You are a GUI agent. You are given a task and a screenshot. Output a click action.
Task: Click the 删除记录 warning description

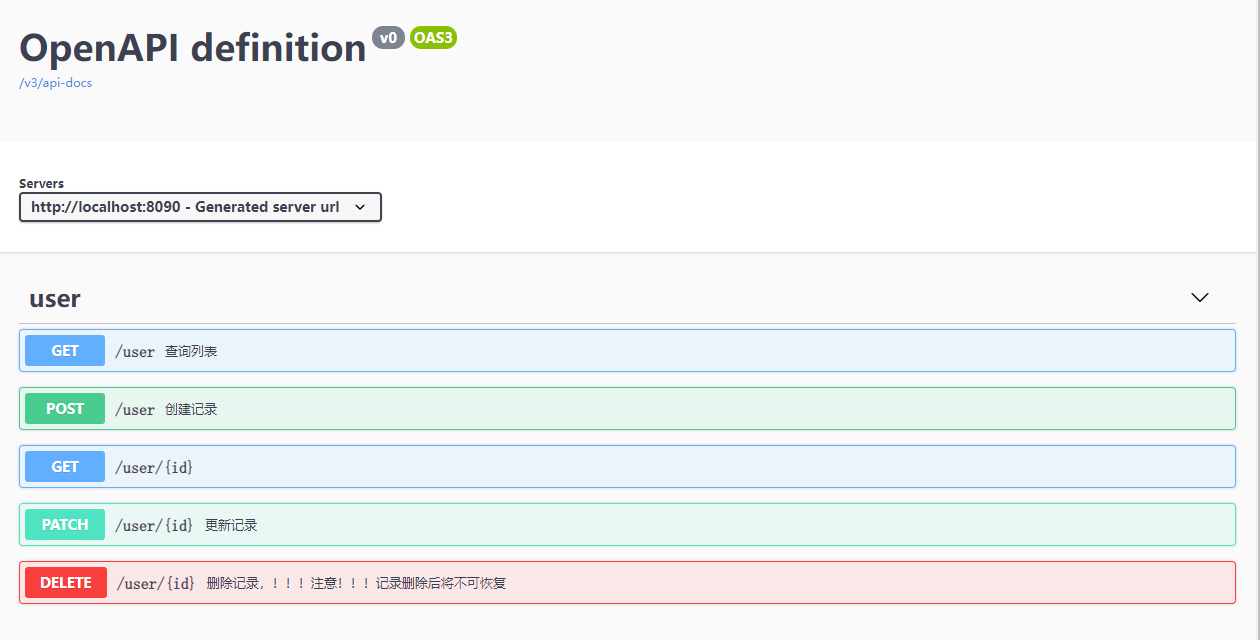357,584
